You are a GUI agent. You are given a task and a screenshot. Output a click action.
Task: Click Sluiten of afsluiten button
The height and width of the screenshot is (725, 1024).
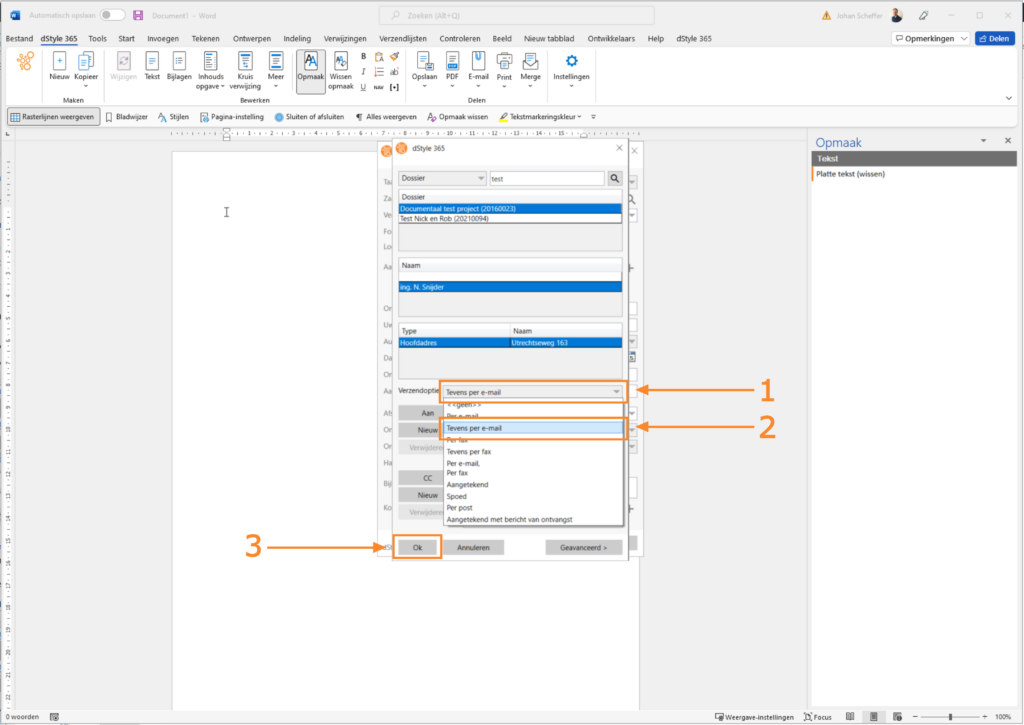(x=309, y=117)
